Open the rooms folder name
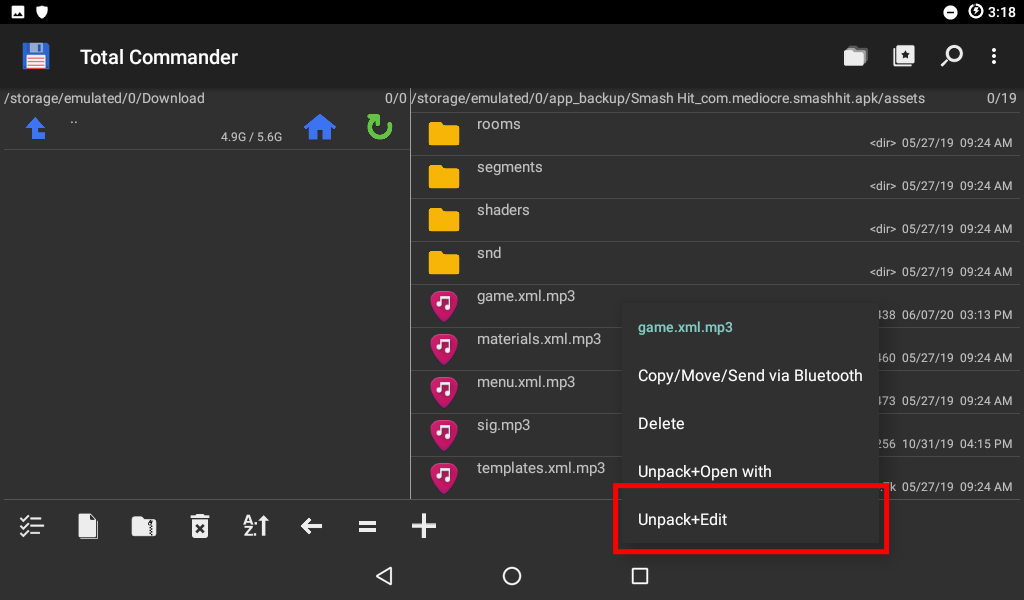This screenshot has height=600, width=1024. [498, 124]
